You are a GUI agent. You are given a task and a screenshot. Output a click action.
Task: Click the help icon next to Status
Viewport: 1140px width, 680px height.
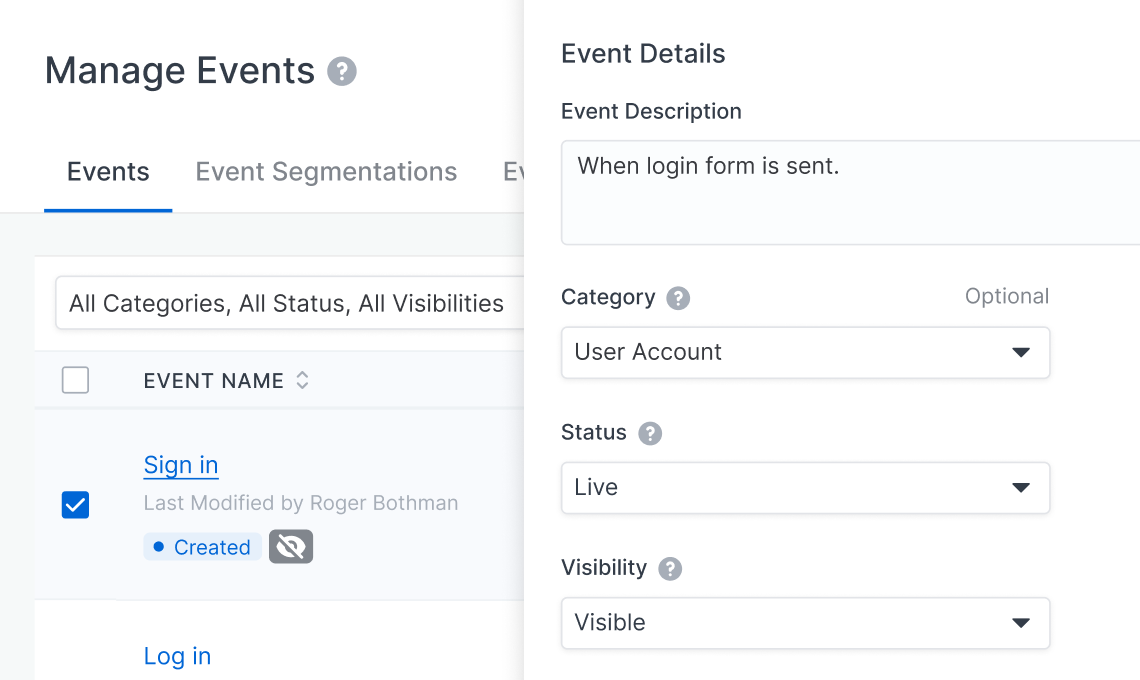pos(651,433)
